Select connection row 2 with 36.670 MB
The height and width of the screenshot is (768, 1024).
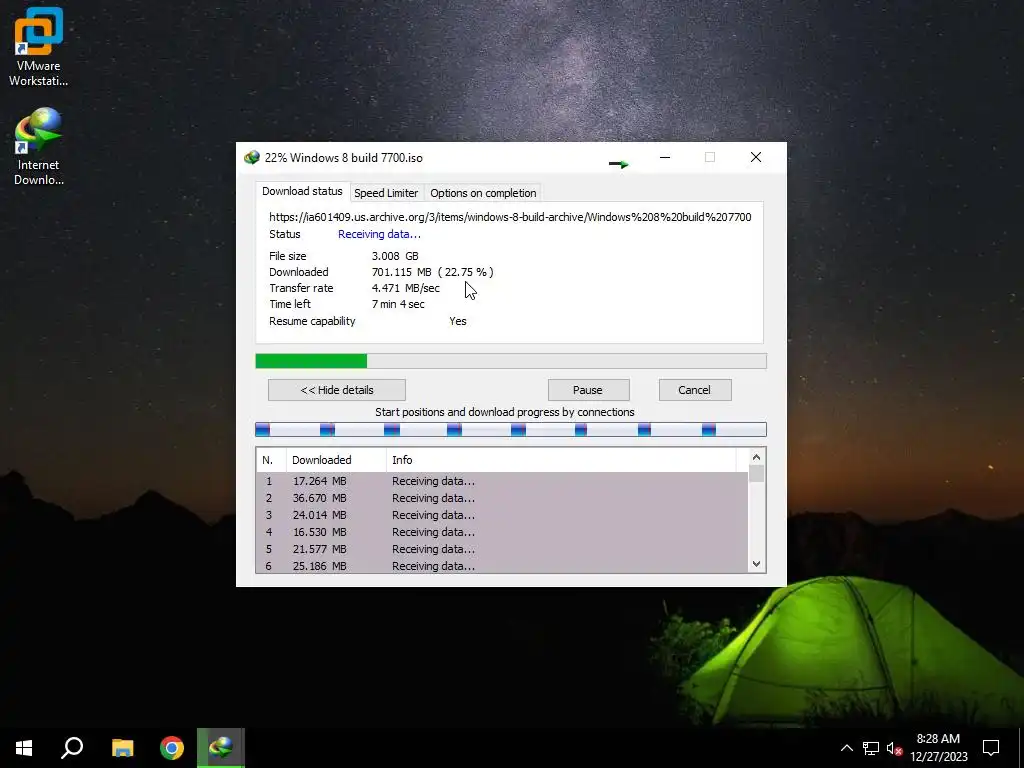click(502, 498)
